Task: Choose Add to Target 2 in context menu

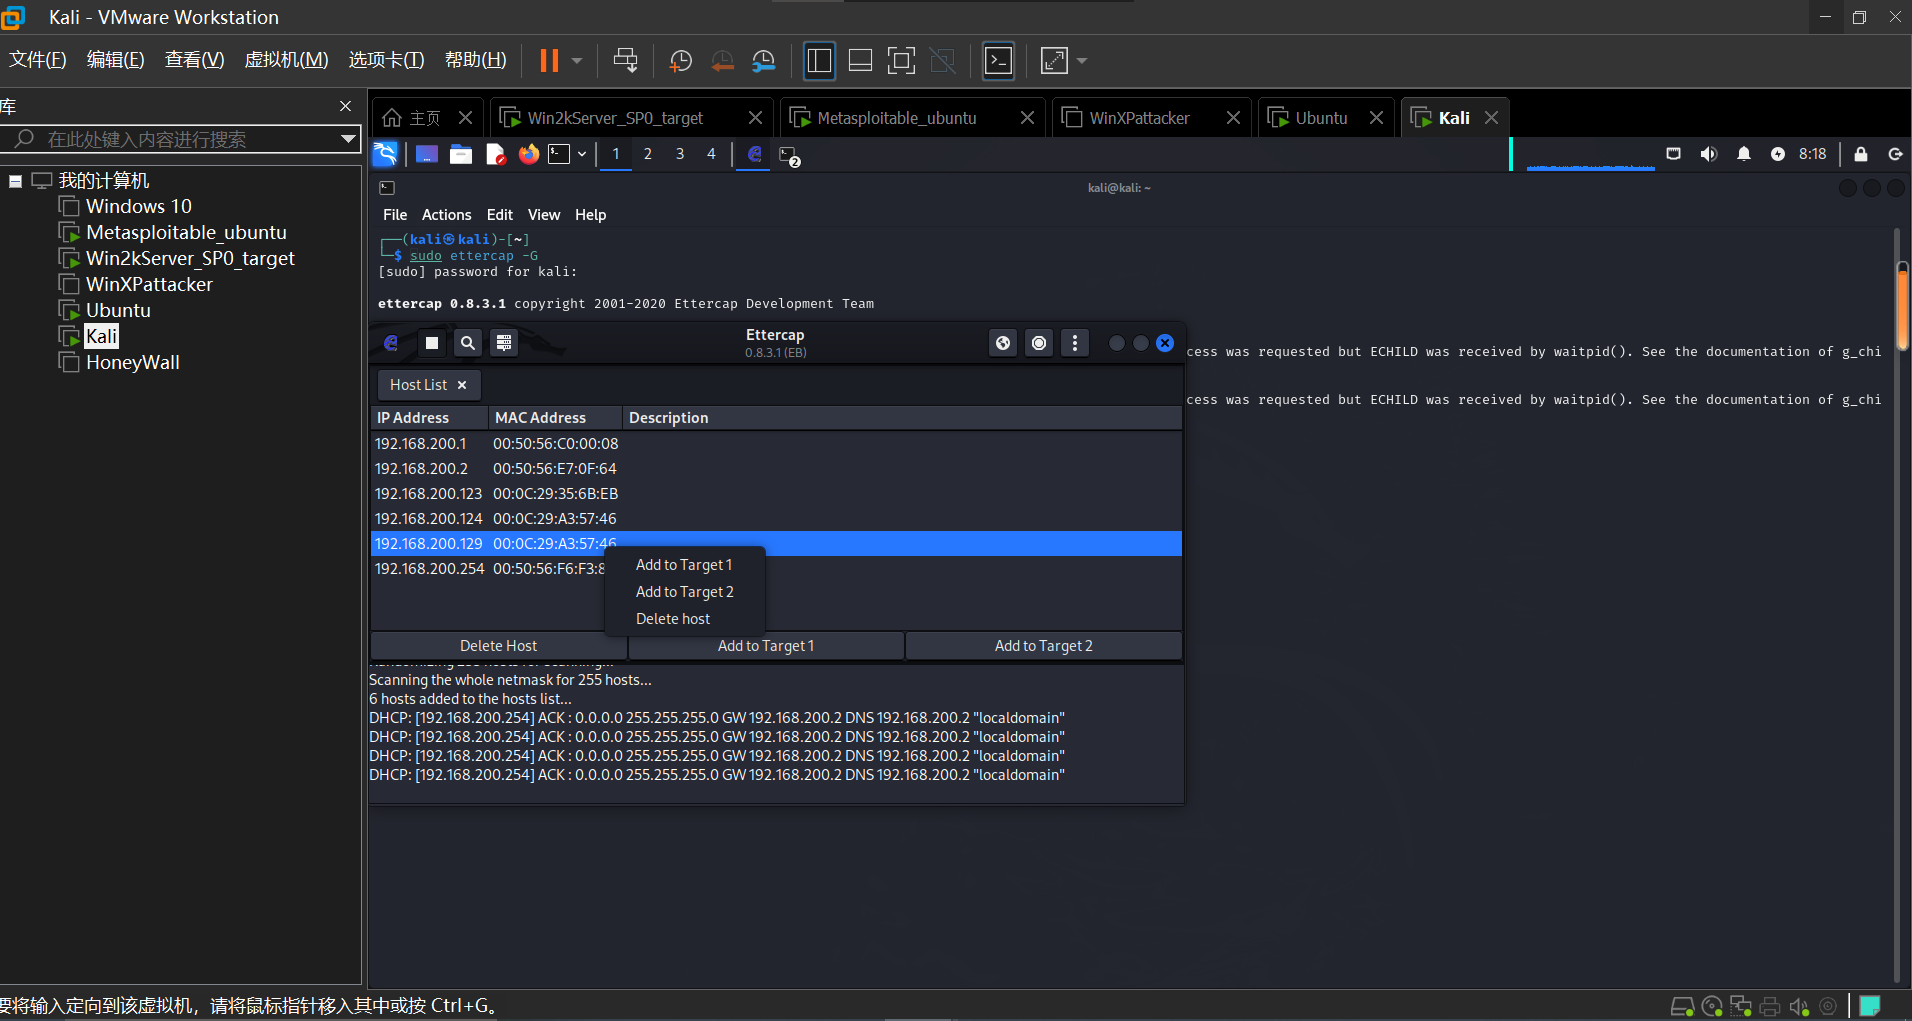Action: (x=685, y=592)
